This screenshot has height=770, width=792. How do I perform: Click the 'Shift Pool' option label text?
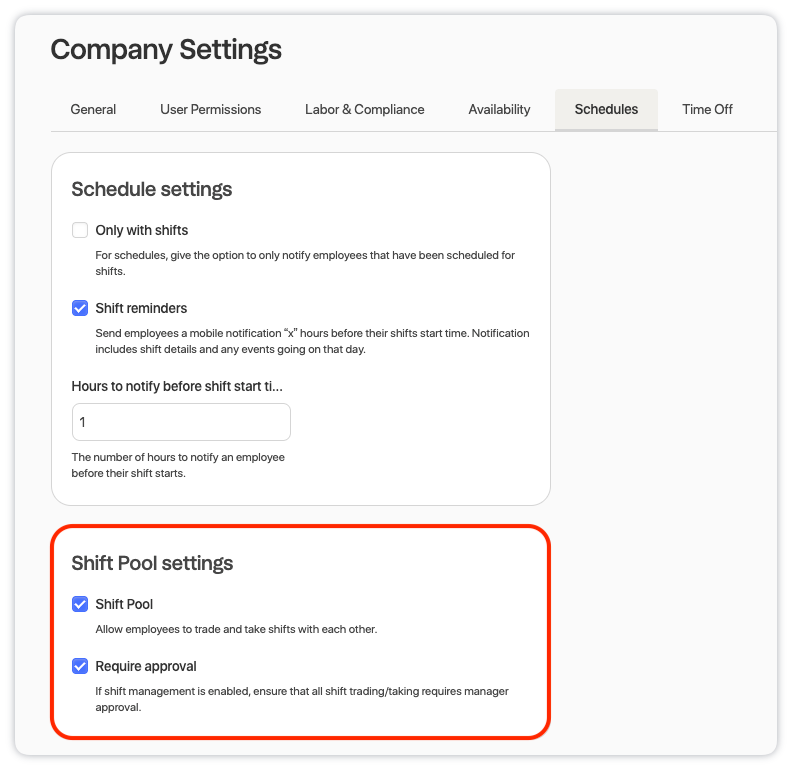[124, 604]
